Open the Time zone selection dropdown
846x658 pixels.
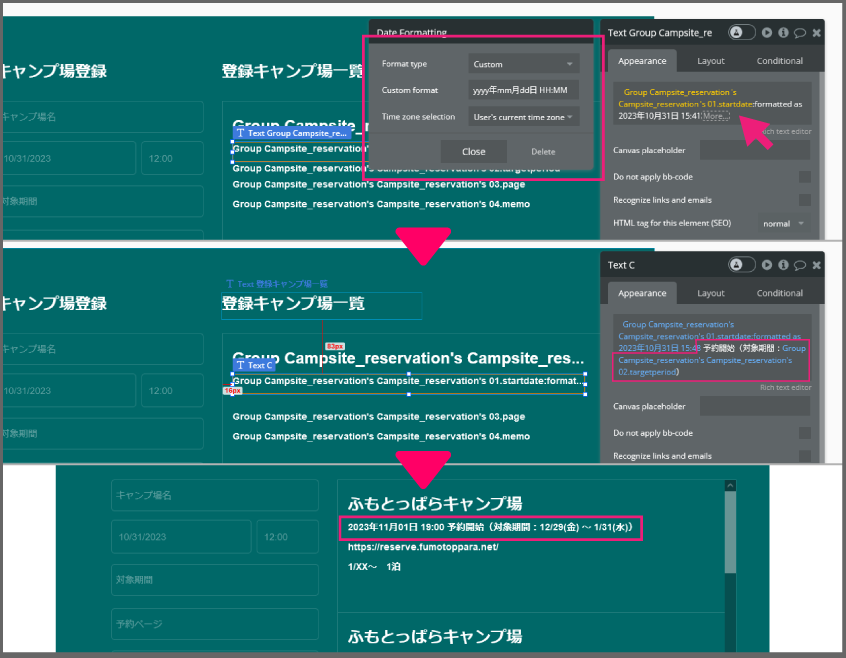click(x=523, y=116)
